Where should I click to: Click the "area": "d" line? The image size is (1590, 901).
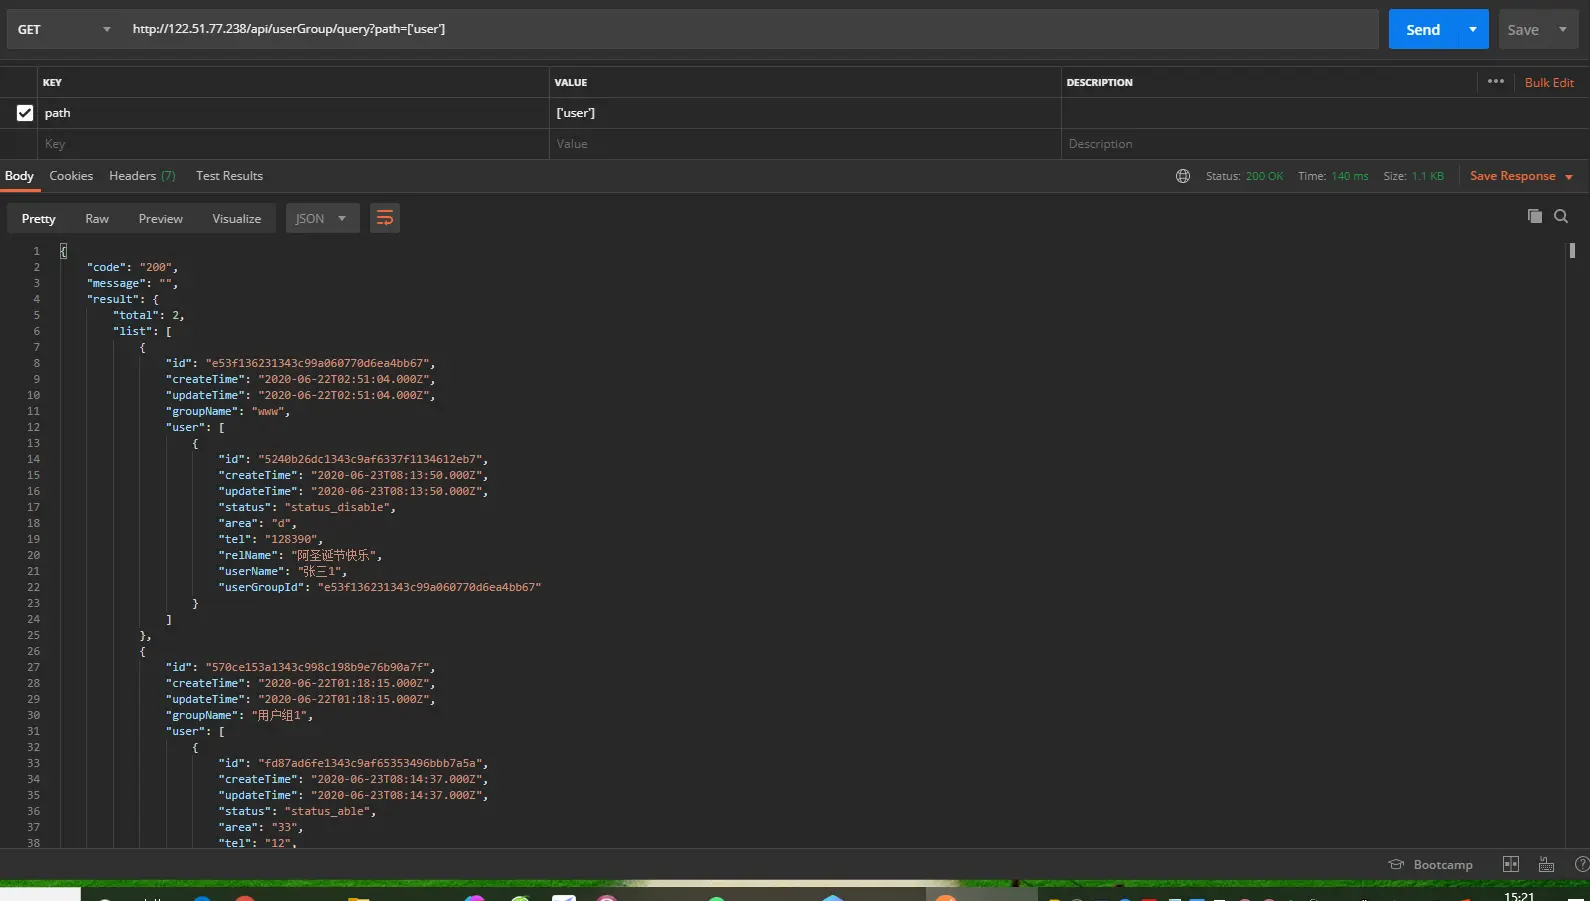tap(258, 523)
